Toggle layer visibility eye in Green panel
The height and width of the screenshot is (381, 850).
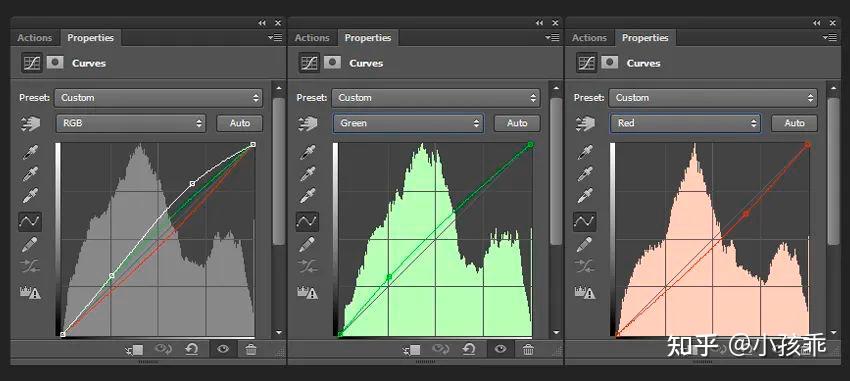click(500, 349)
